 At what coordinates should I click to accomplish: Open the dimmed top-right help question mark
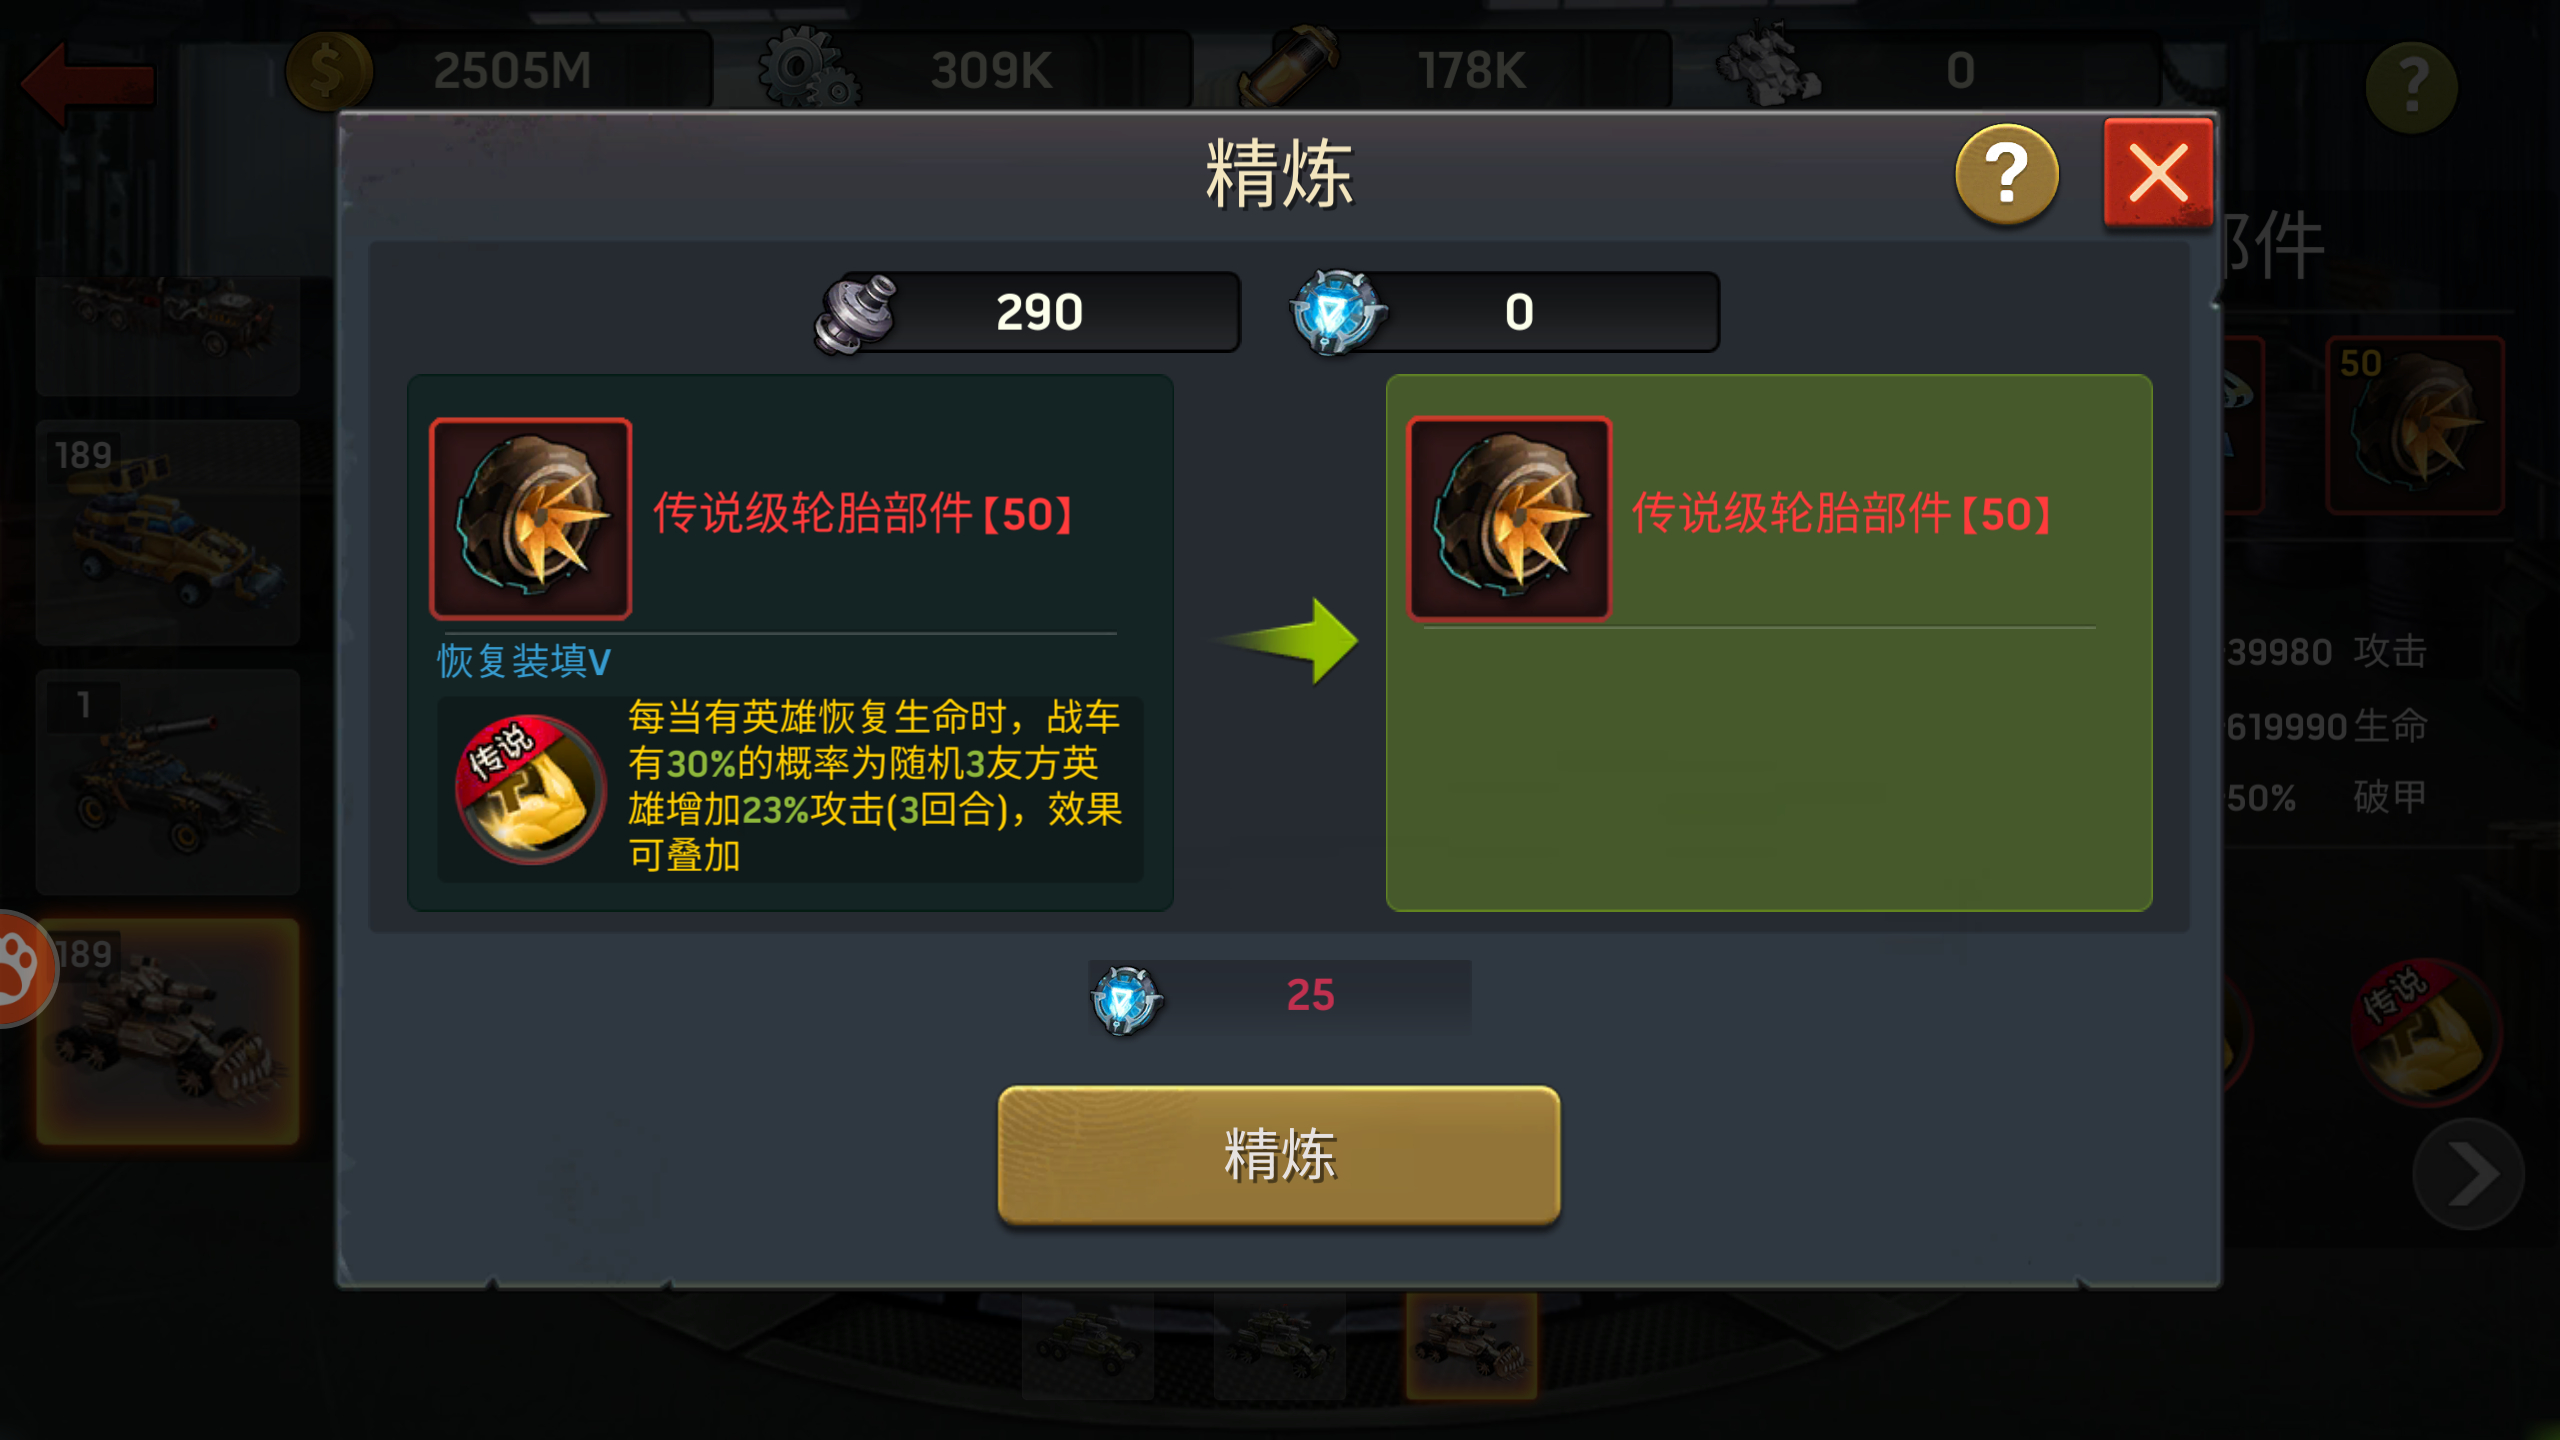(x=2411, y=87)
